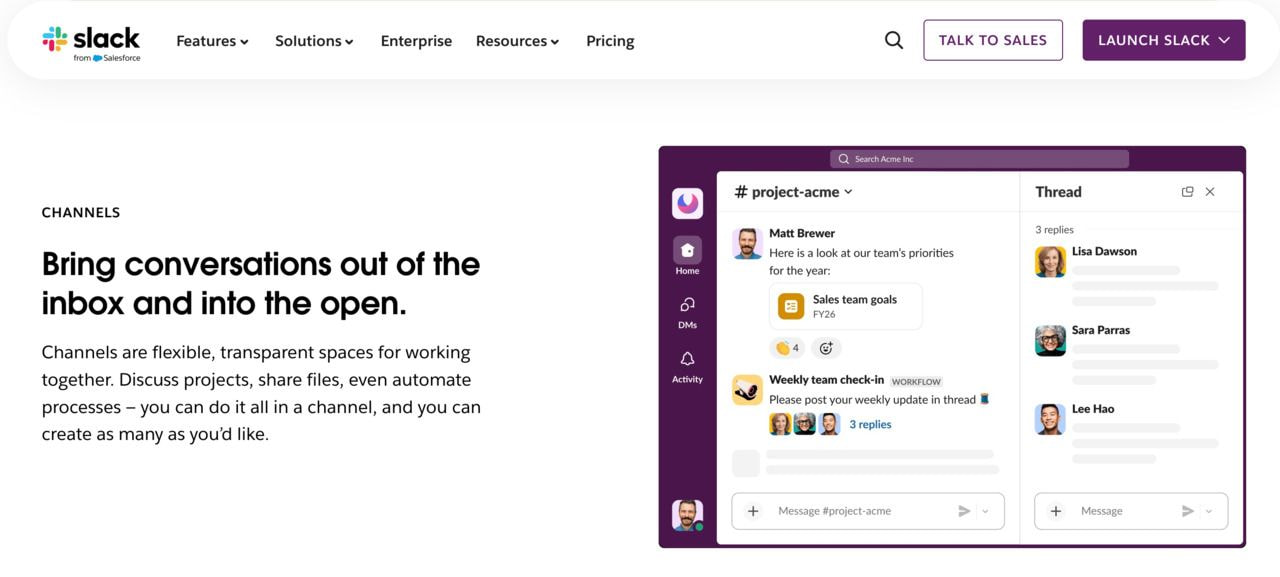The width and height of the screenshot is (1280, 577).
Task: Click the Acme workspace icon in sidebar
Action: pyautogui.click(x=687, y=203)
